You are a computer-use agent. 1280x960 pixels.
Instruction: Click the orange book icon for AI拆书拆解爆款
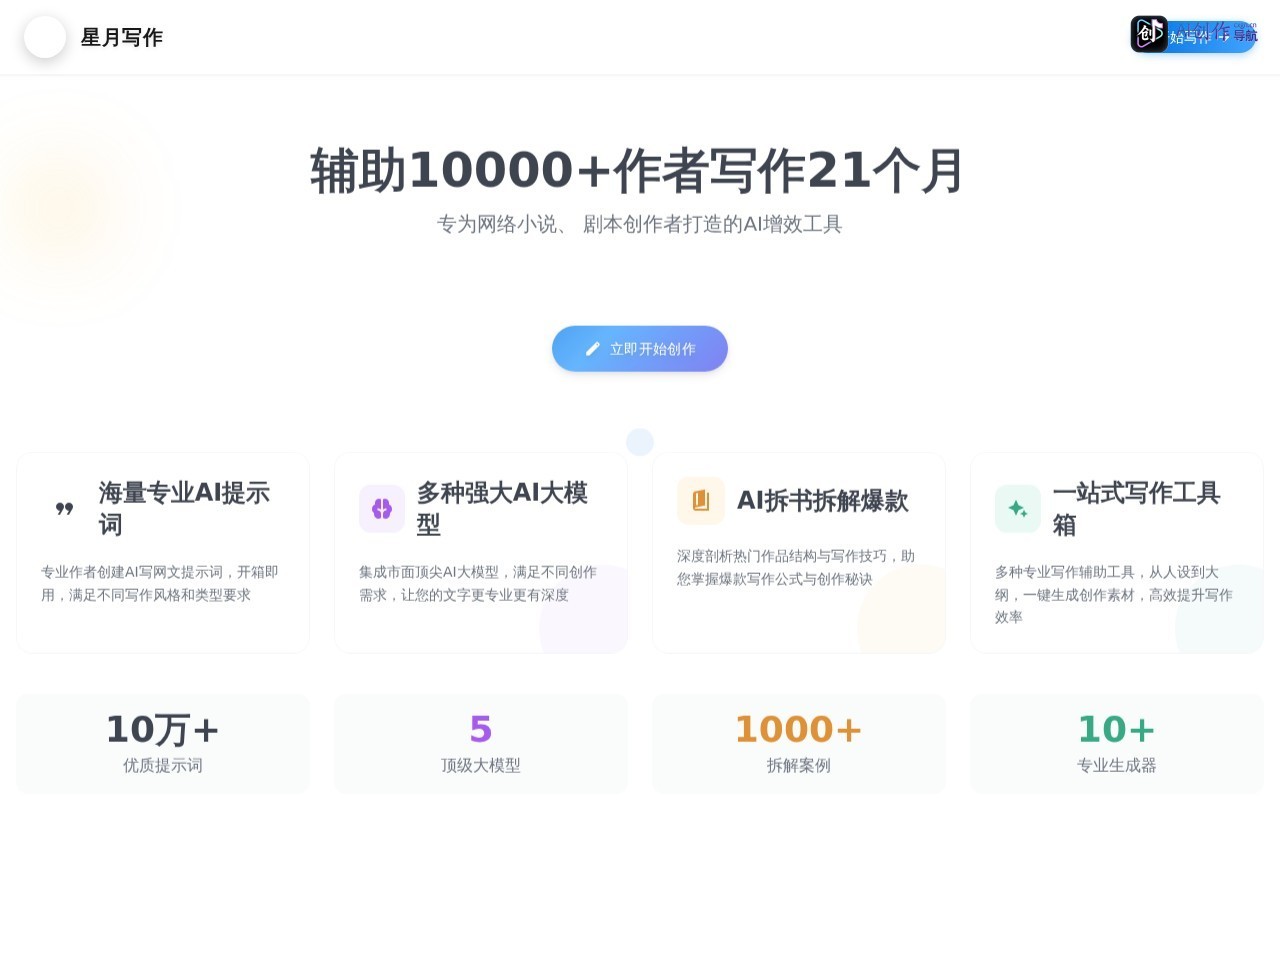700,501
